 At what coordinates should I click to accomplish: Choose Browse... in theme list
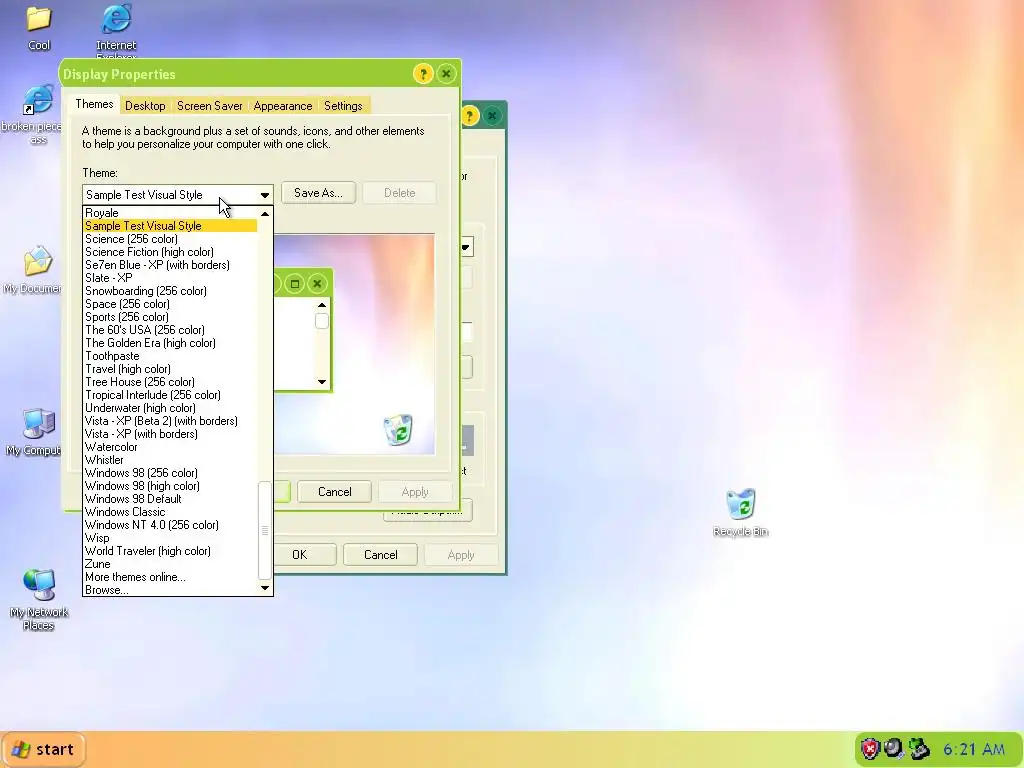tap(170, 590)
